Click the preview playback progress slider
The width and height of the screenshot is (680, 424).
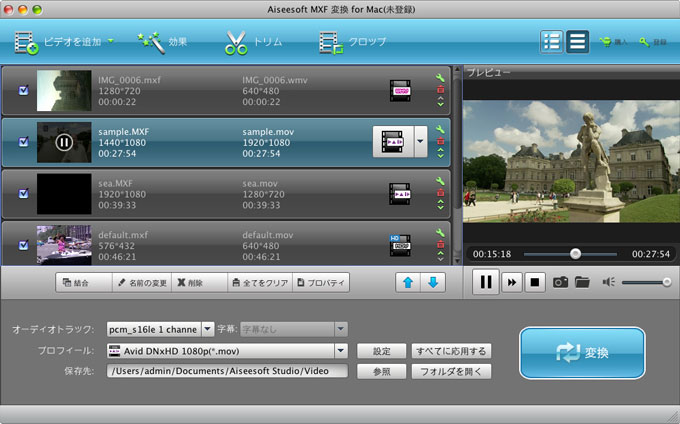pyautogui.click(x=574, y=254)
